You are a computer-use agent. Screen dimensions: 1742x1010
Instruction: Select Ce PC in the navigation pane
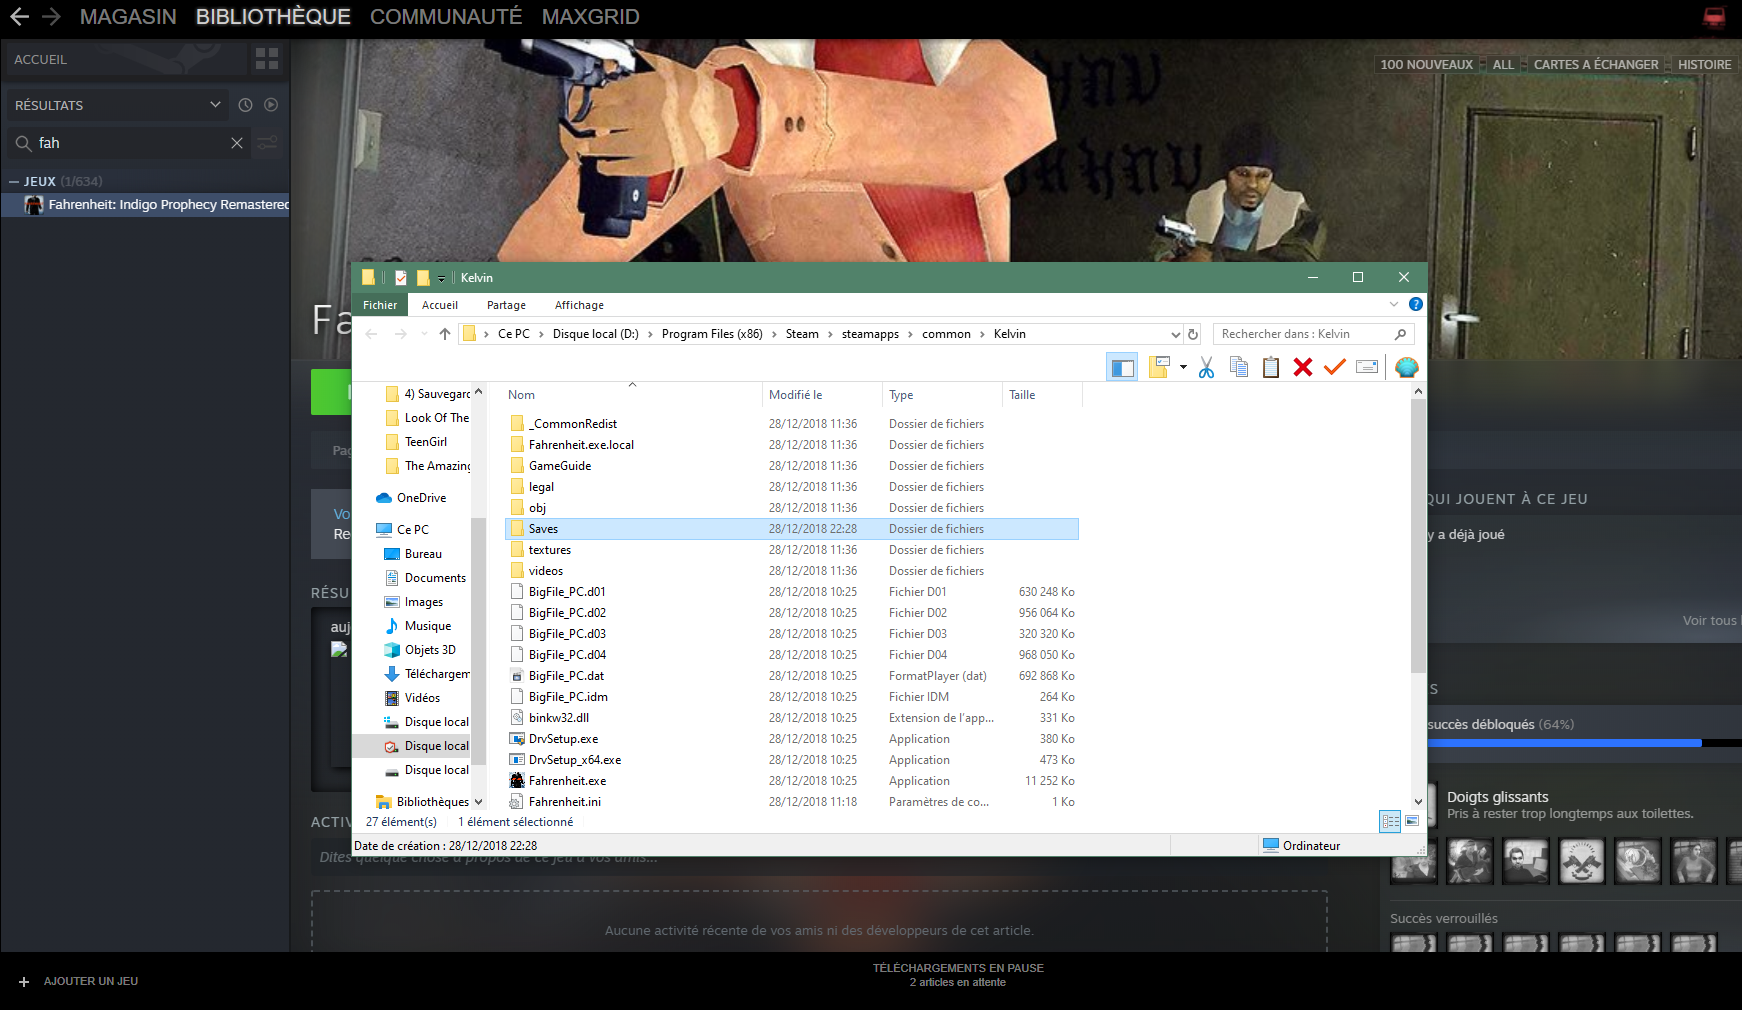[x=413, y=530]
